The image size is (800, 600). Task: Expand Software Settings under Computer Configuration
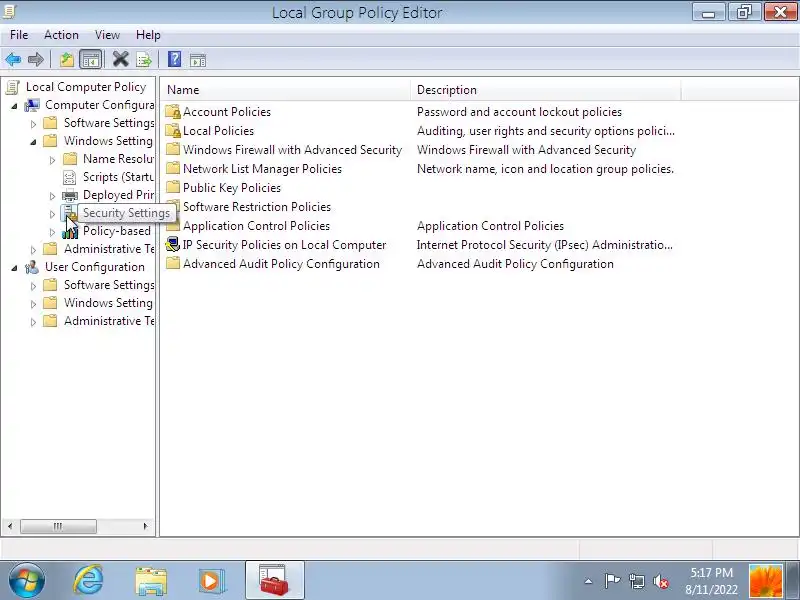tap(34, 123)
